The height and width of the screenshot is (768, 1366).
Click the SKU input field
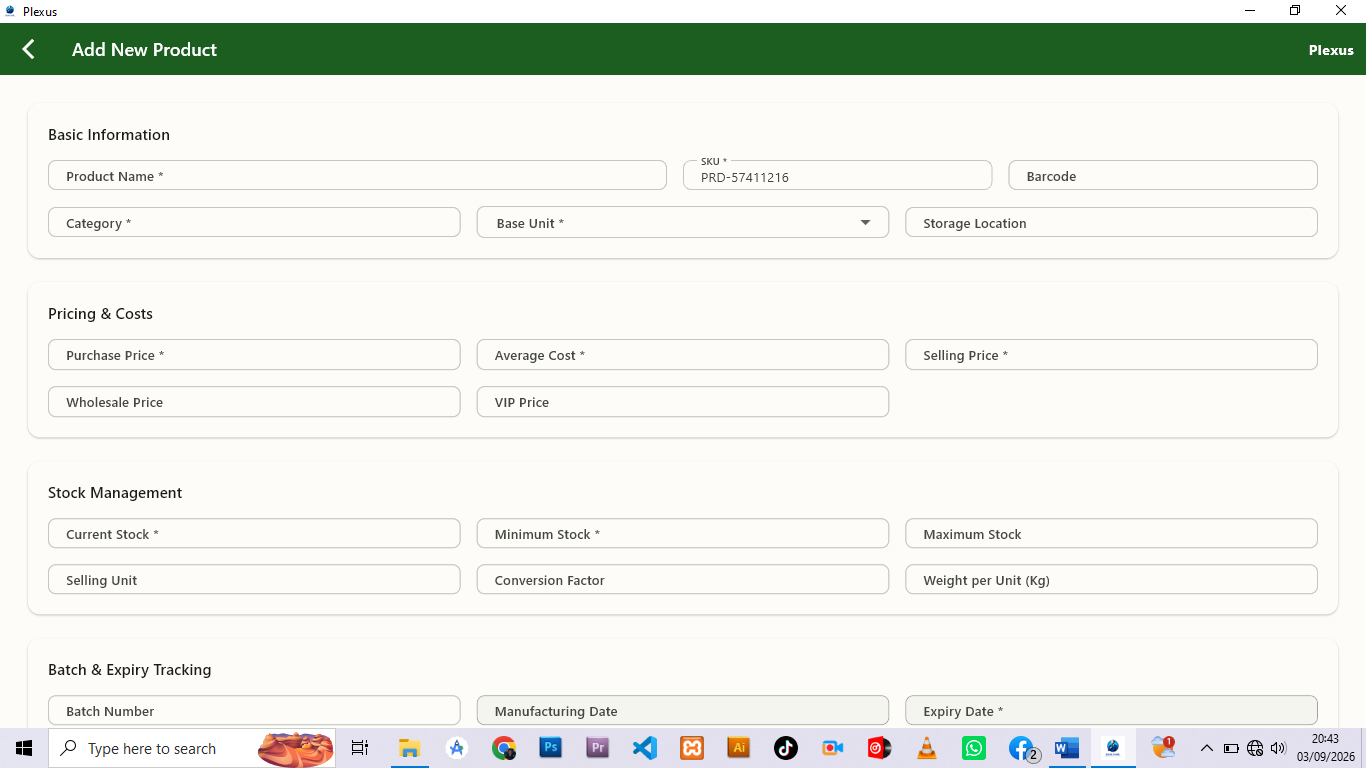(838, 175)
